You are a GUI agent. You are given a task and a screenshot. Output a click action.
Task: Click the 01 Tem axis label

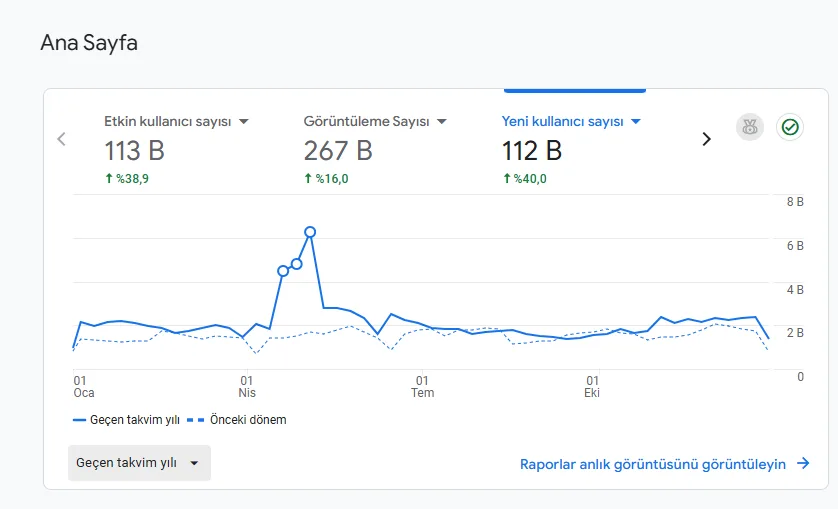[422, 387]
